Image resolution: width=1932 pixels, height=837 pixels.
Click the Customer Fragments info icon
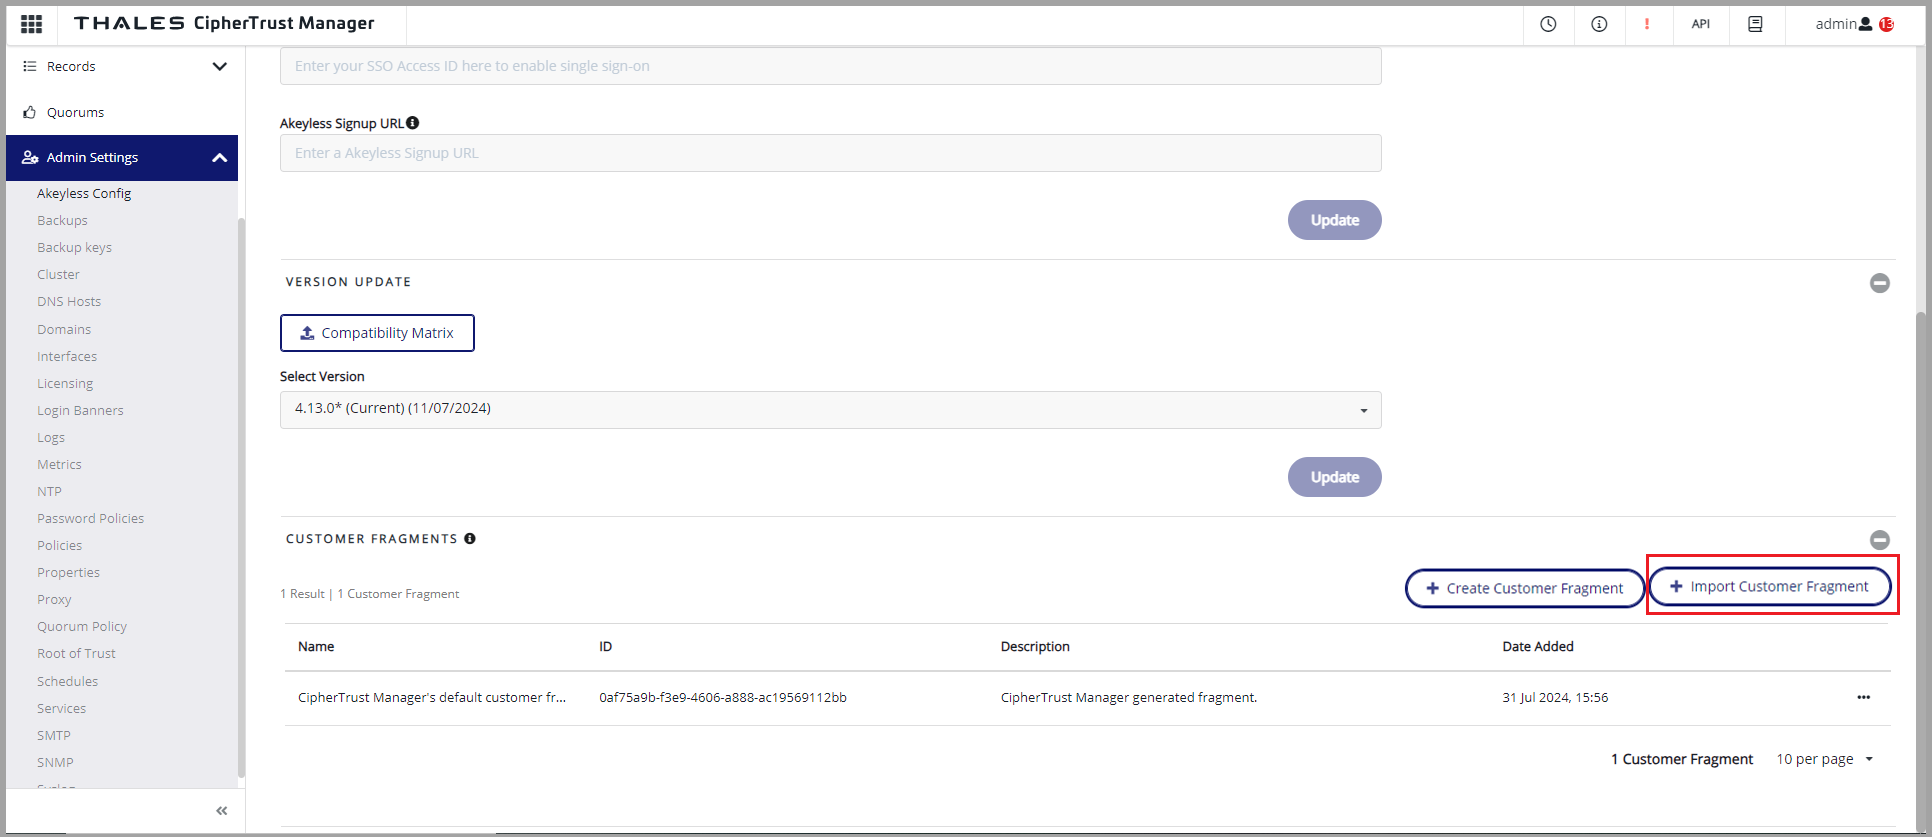tap(470, 539)
